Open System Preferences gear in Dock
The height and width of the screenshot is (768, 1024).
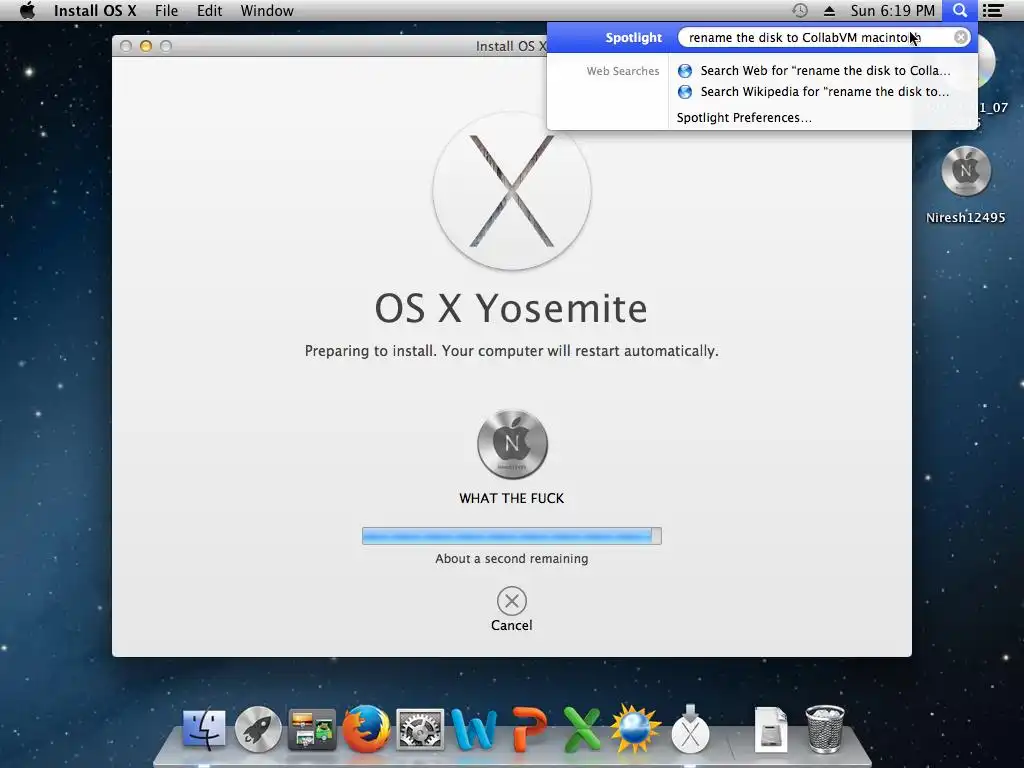click(420, 729)
